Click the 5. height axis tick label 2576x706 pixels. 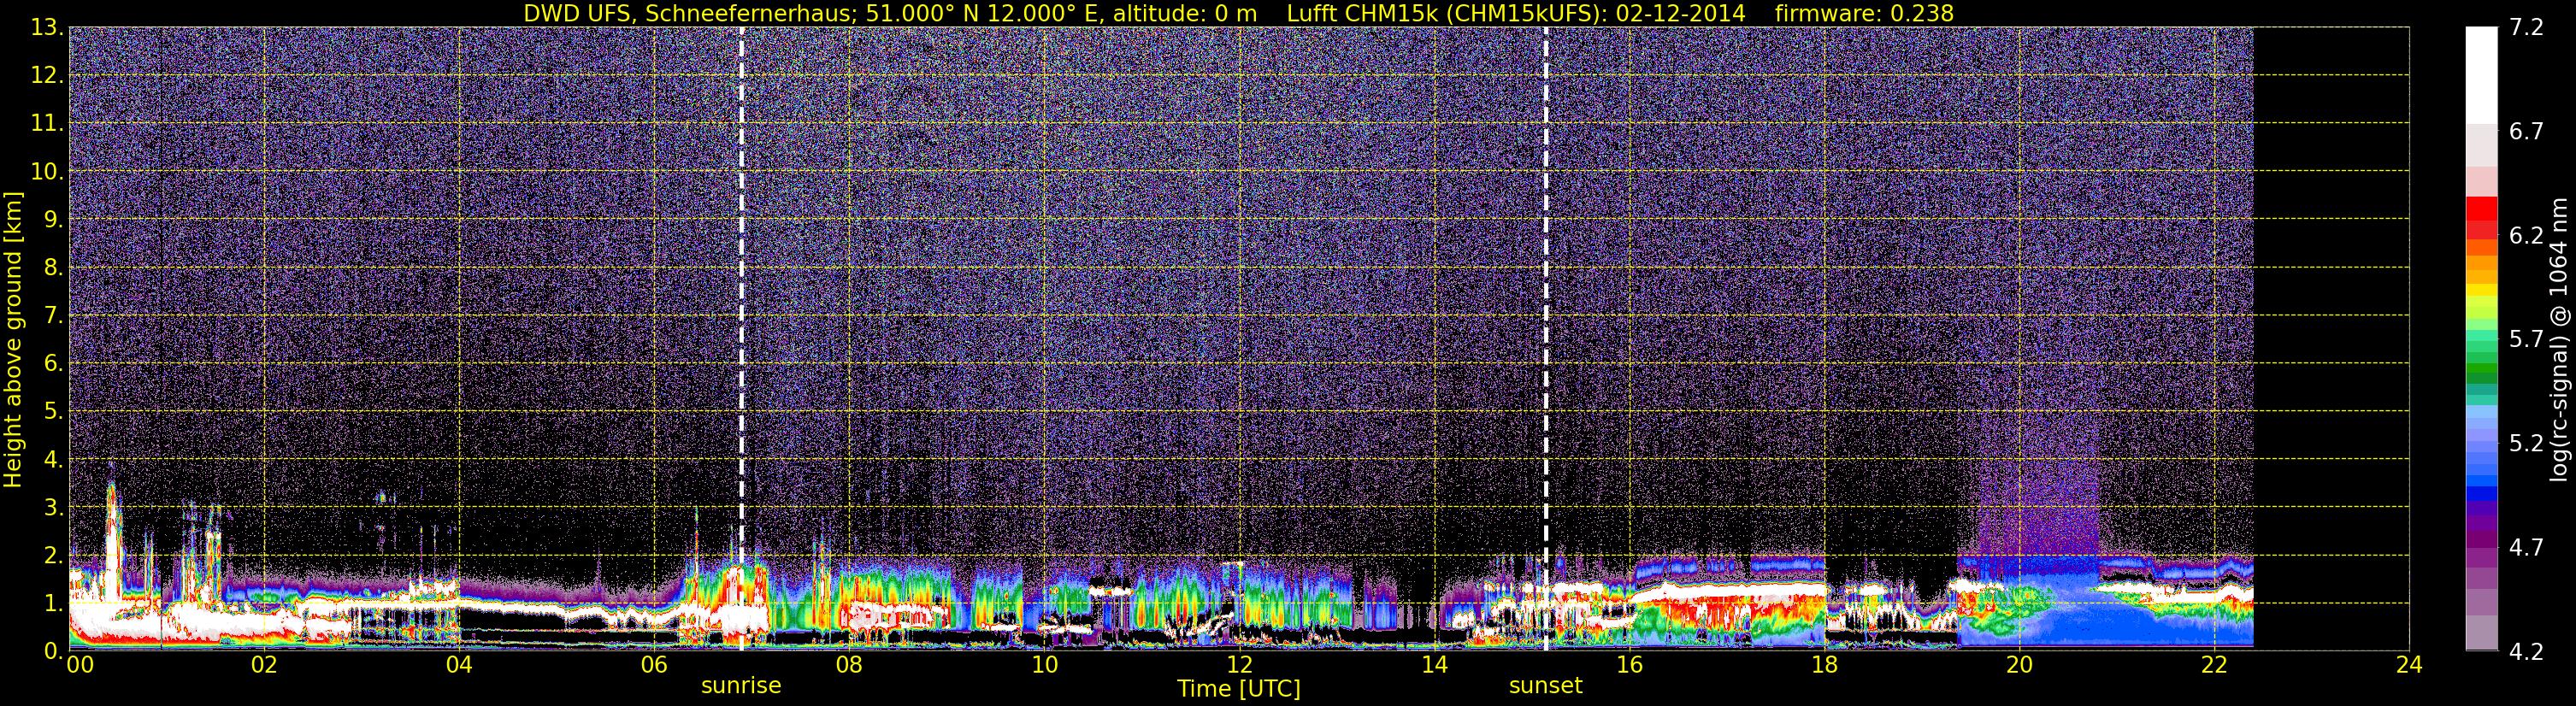click(54, 411)
